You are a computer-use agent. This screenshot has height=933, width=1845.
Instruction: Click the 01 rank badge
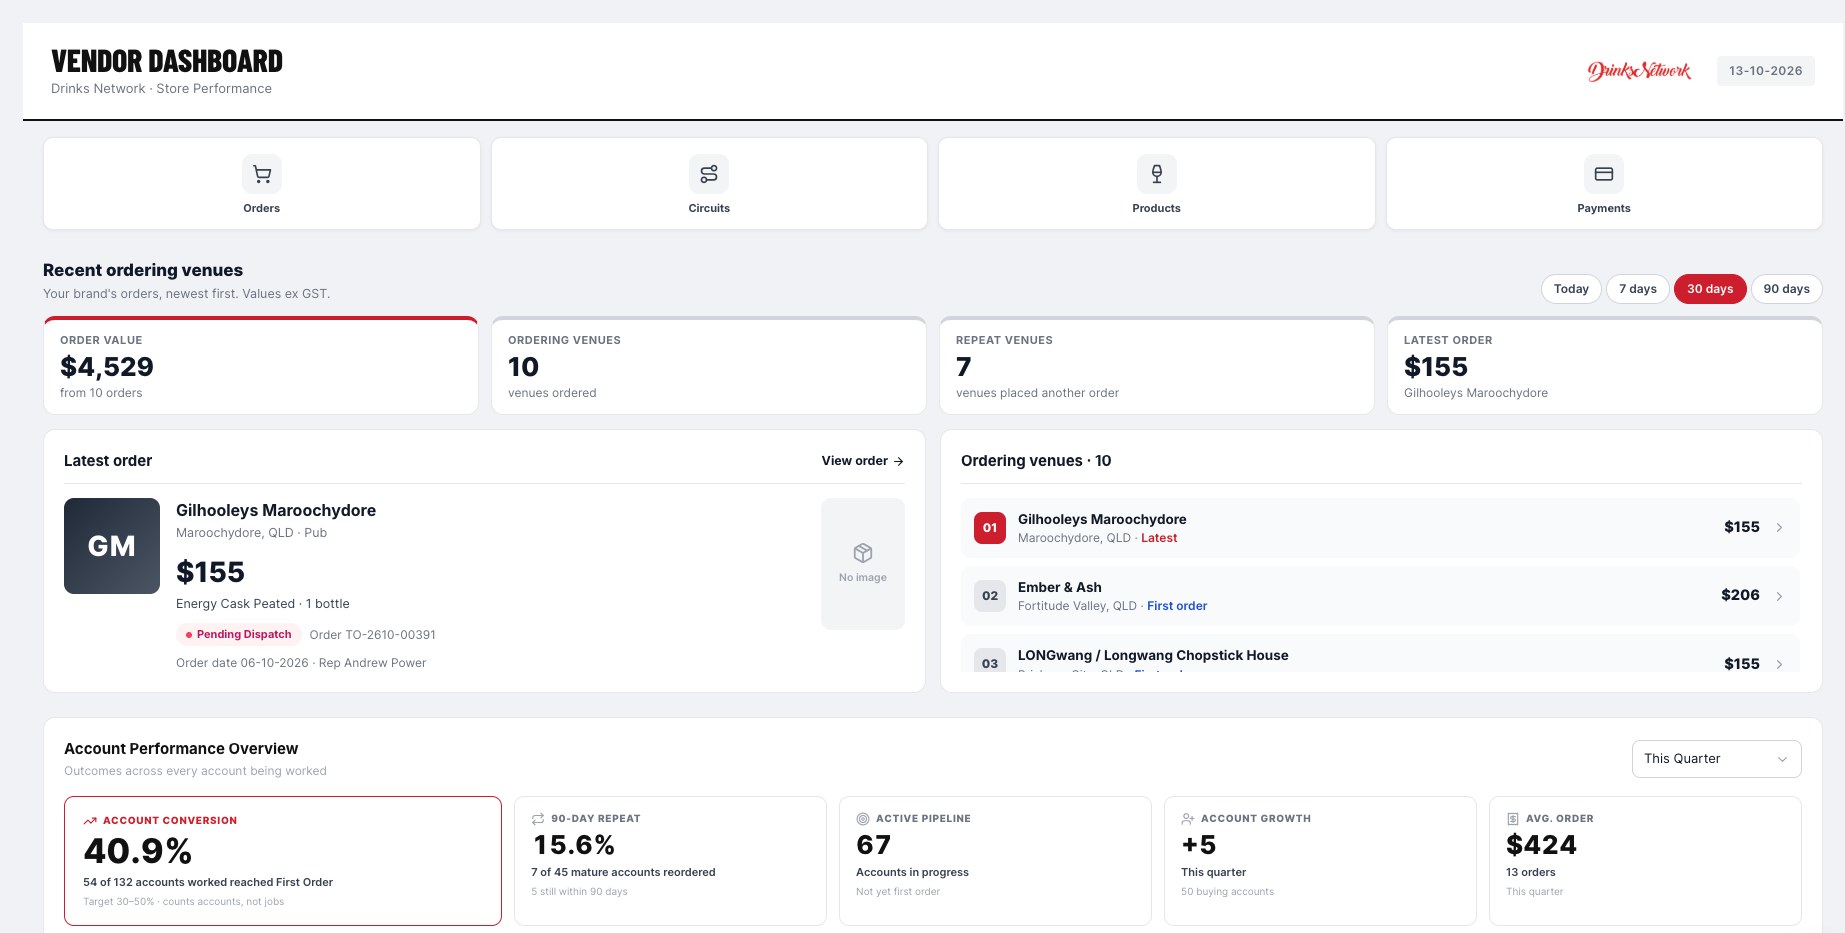pyautogui.click(x=990, y=528)
